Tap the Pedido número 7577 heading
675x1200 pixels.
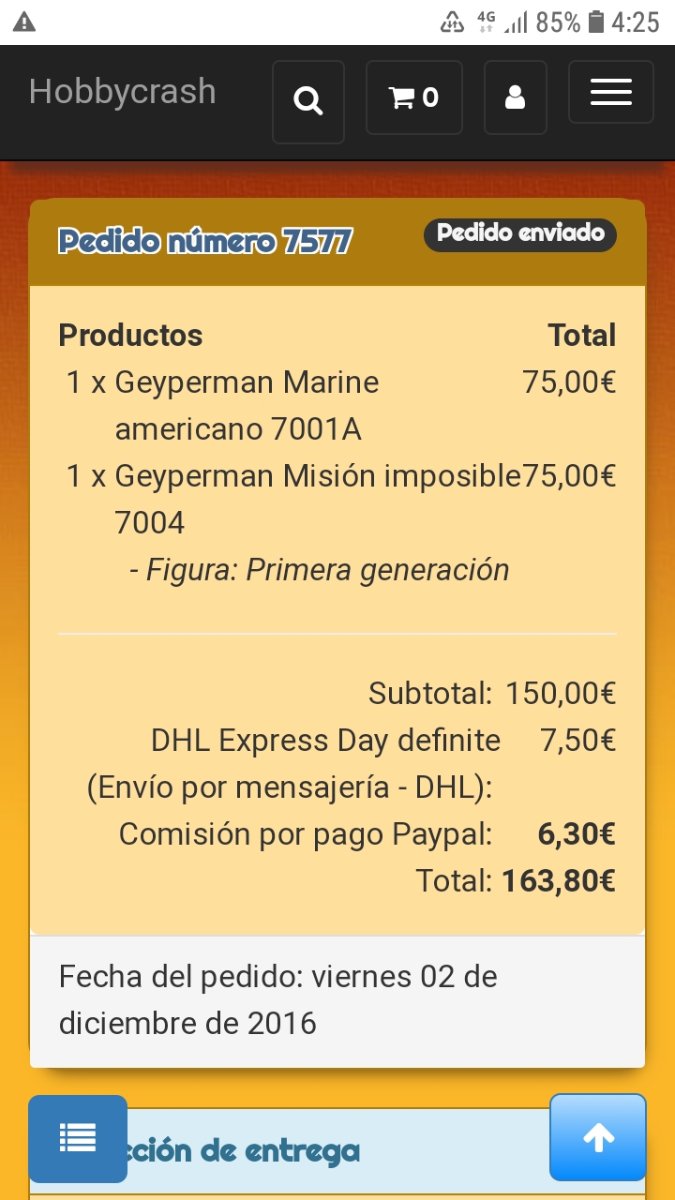(x=205, y=241)
